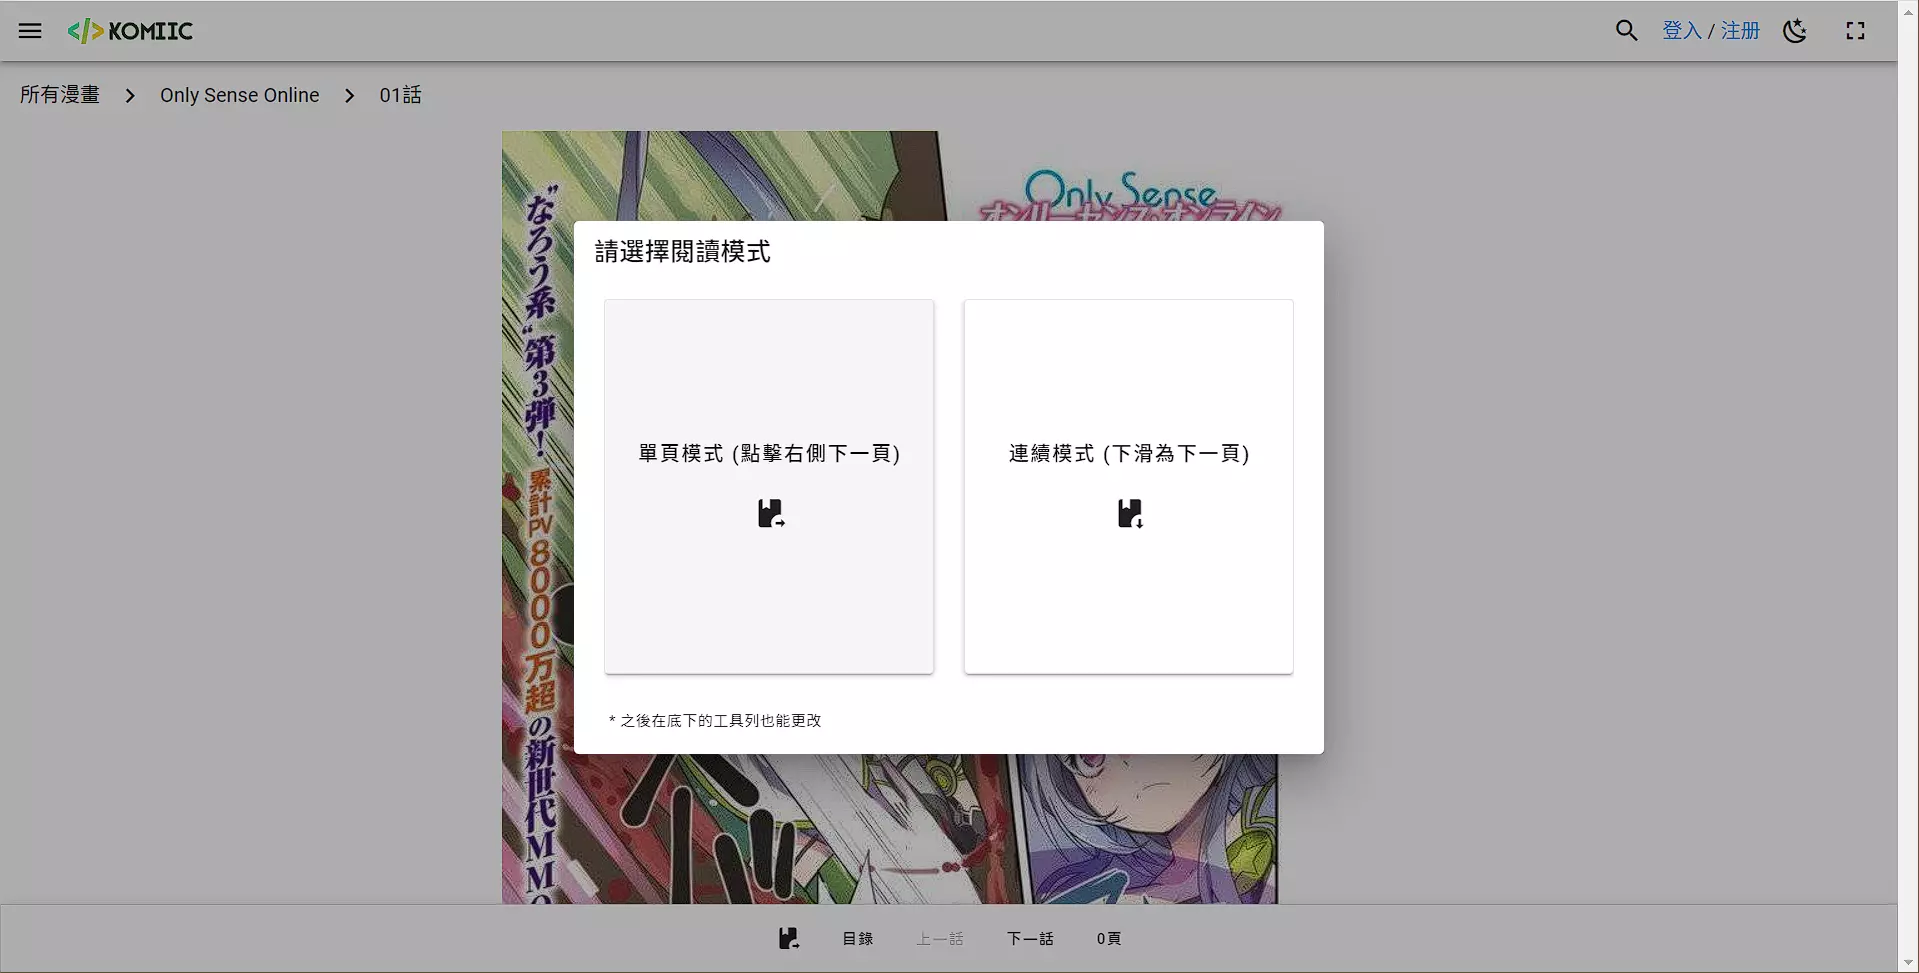Click the scrollbar down arrow
The width and height of the screenshot is (1919, 973).
[x=1908, y=962]
